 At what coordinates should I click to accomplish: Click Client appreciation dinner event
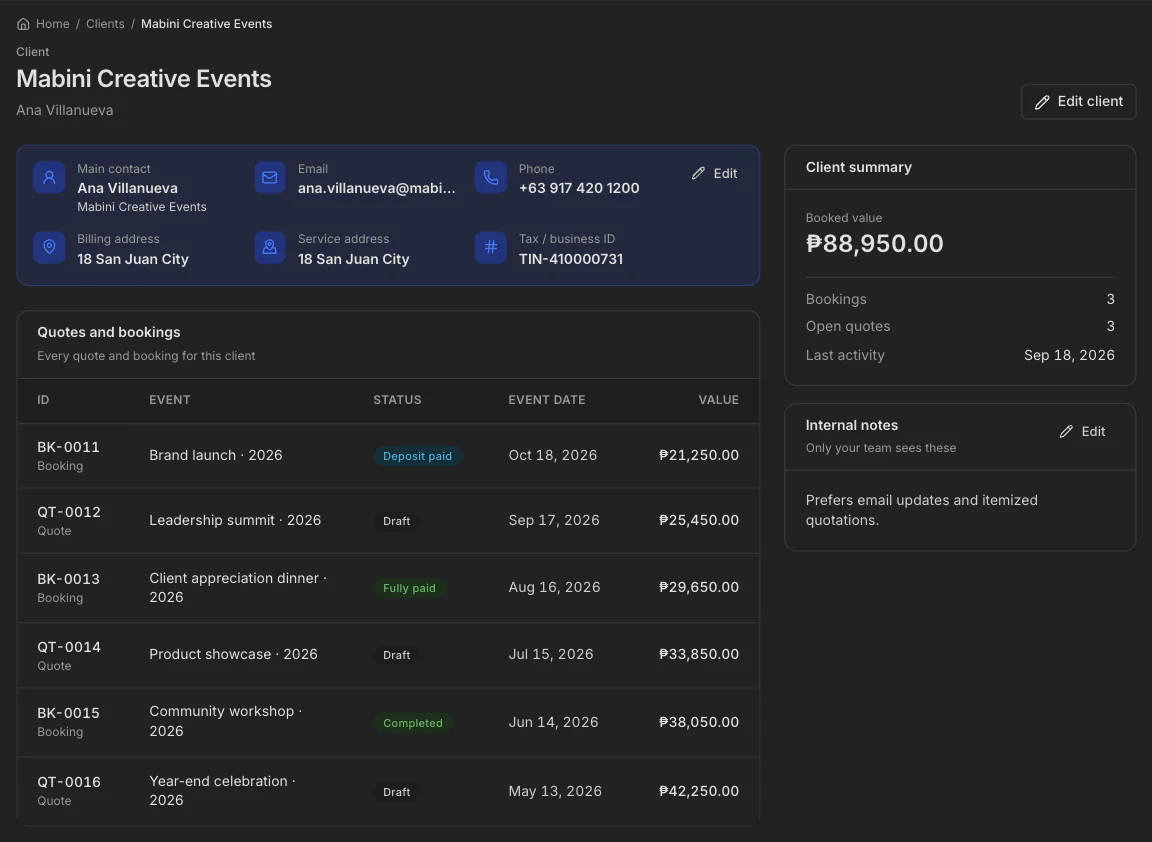pyautogui.click(x=238, y=588)
